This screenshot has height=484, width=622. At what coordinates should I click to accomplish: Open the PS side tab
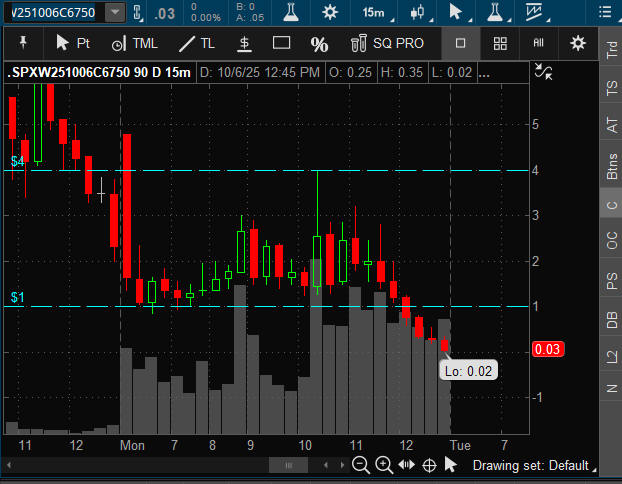(611, 280)
